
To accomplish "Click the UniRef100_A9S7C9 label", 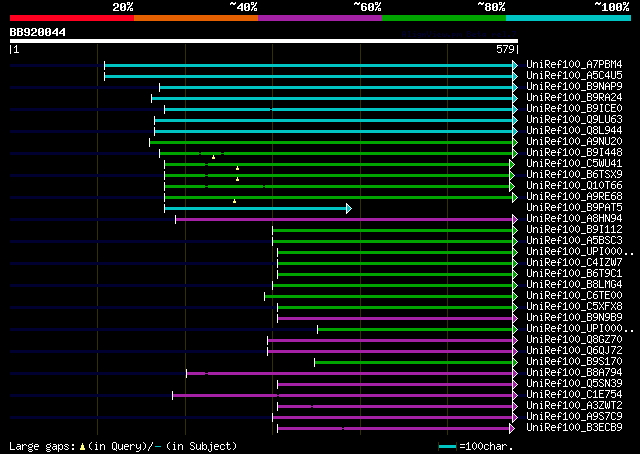I will (574, 417).
